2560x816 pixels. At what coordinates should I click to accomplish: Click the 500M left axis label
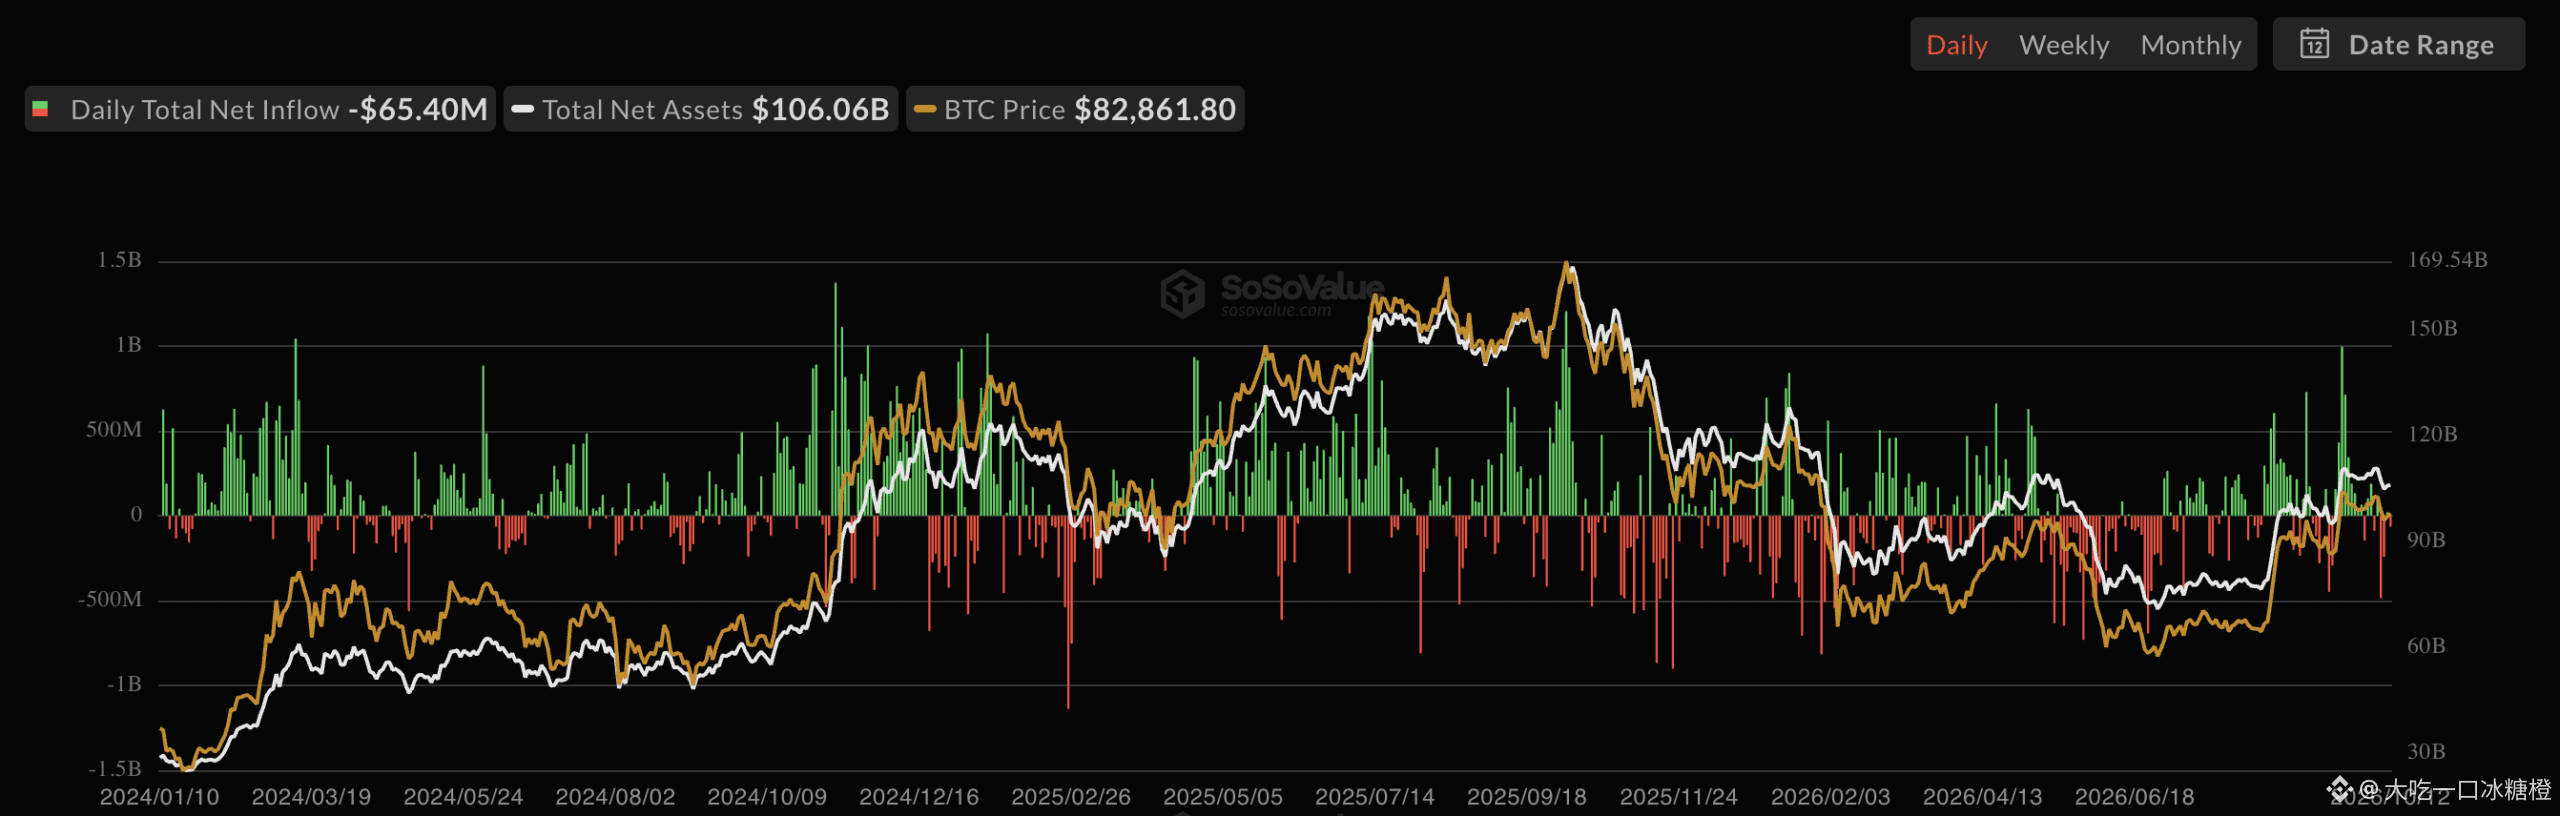114,430
